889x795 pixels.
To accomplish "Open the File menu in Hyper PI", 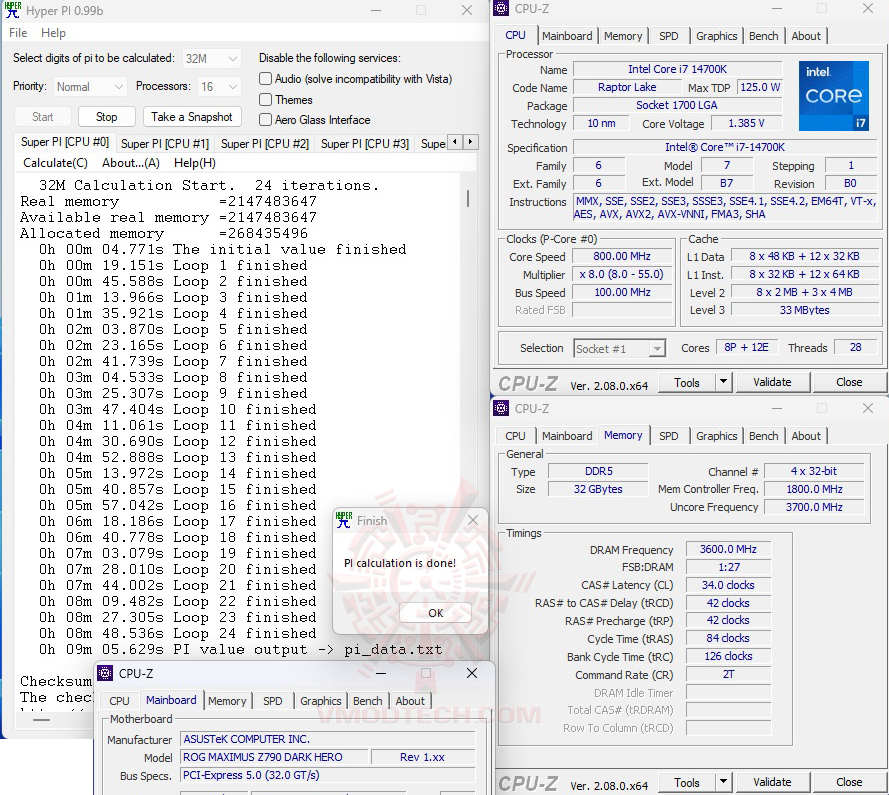I will tap(17, 33).
